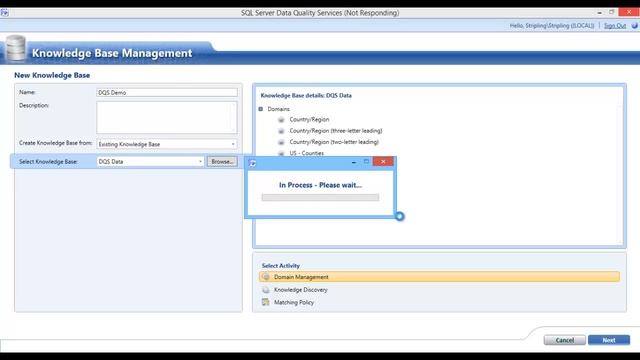
Task: Maximize the In Process dialog
Action: [366, 162]
